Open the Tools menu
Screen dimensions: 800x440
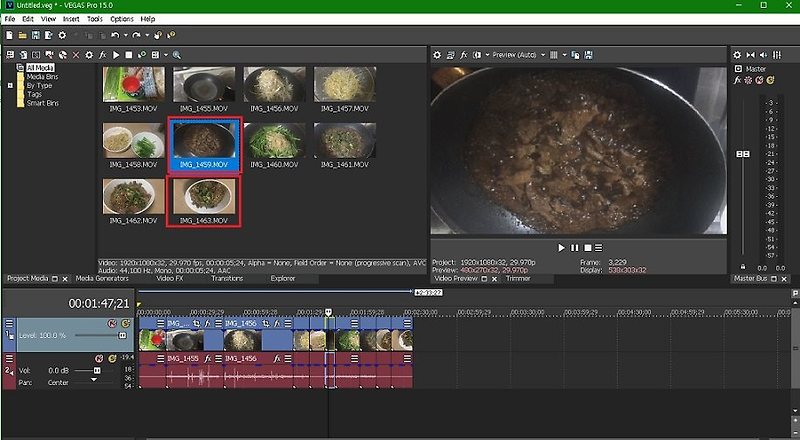[94, 19]
